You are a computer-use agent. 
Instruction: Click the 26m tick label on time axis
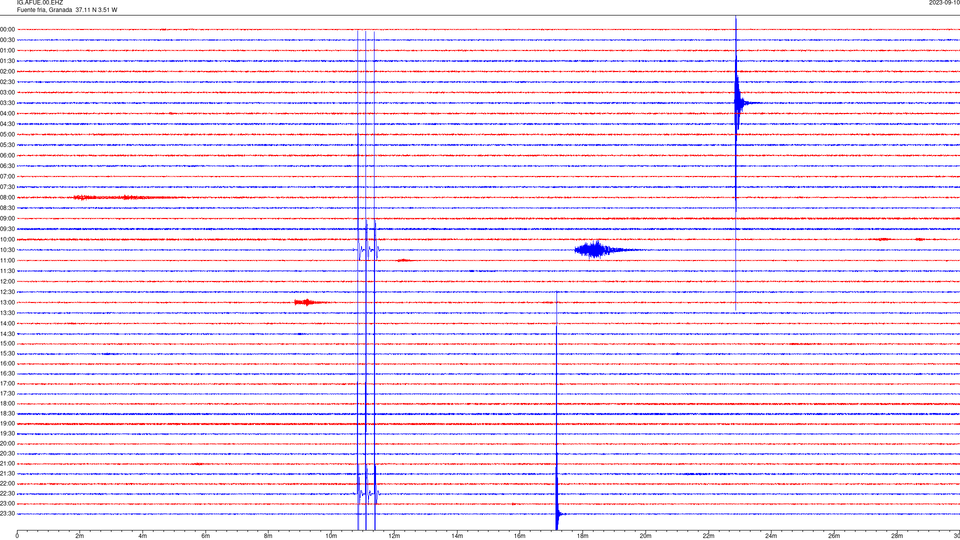point(834,536)
